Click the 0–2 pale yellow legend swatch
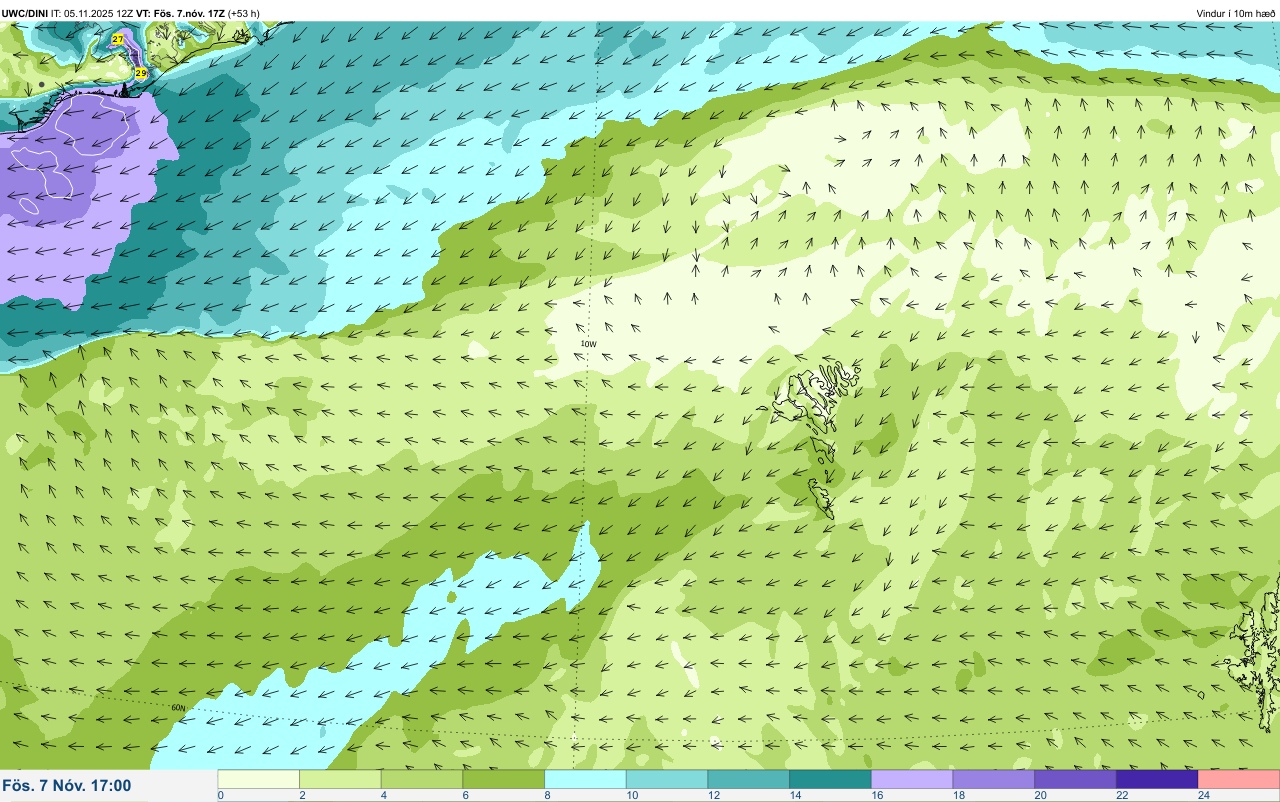The image size is (1280, 802). (x=259, y=779)
